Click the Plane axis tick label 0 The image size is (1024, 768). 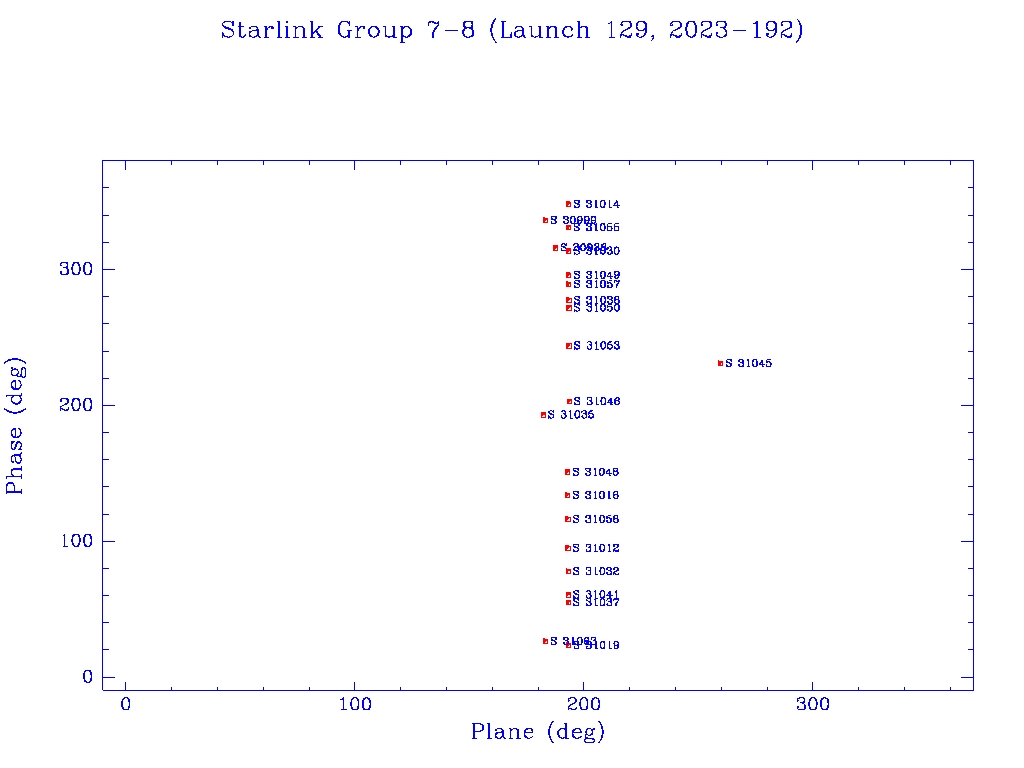(125, 705)
